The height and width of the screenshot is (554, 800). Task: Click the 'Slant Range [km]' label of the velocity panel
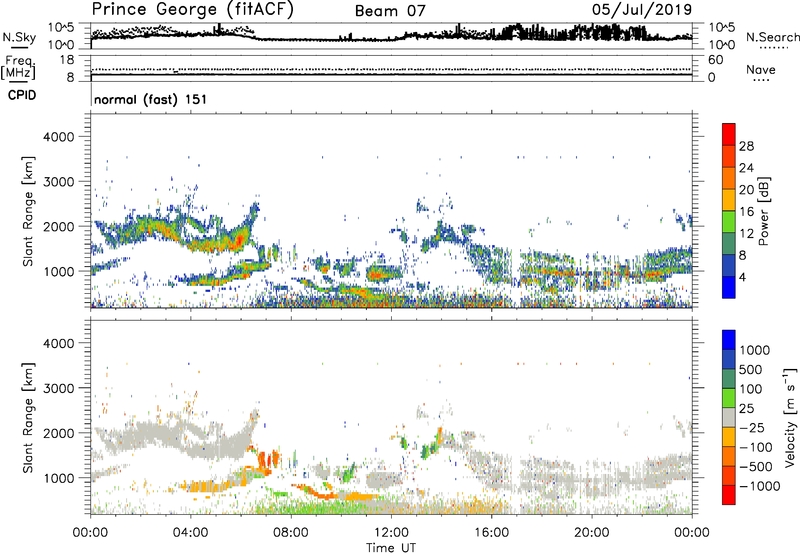tap(28, 417)
